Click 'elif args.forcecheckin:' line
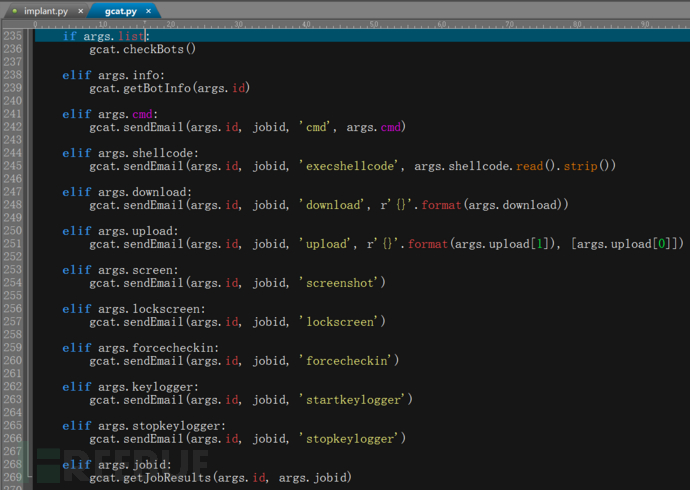 click(140, 347)
